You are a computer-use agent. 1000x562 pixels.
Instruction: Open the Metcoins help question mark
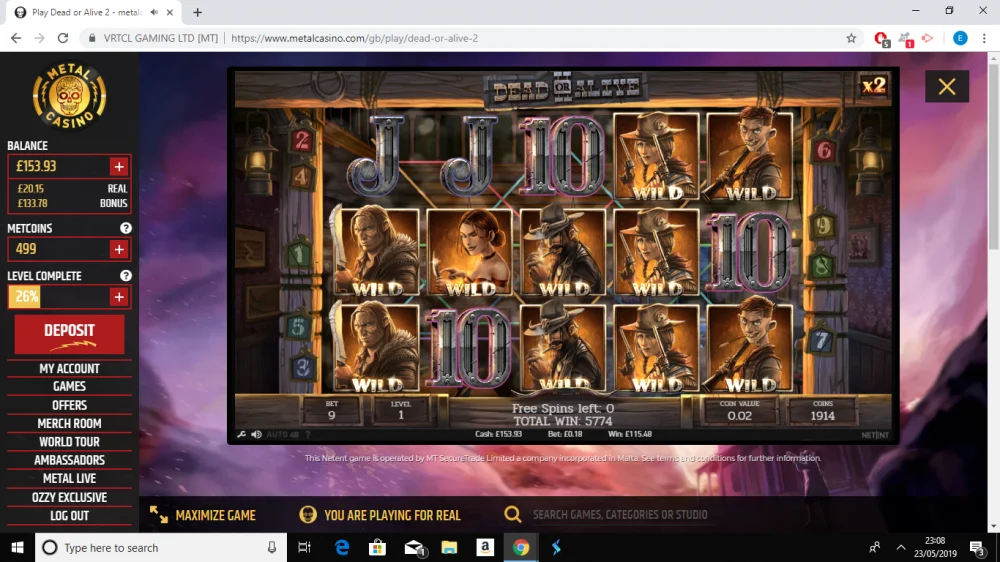click(x=126, y=228)
